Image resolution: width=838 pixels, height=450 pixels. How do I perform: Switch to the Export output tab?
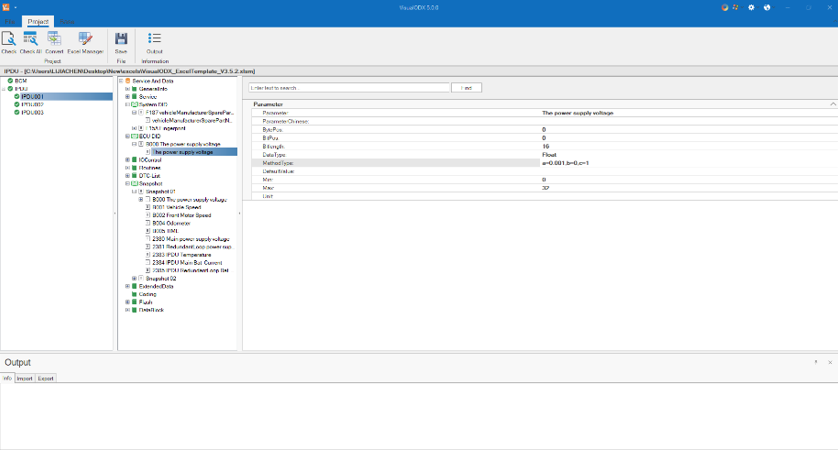pyautogui.click(x=46, y=379)
